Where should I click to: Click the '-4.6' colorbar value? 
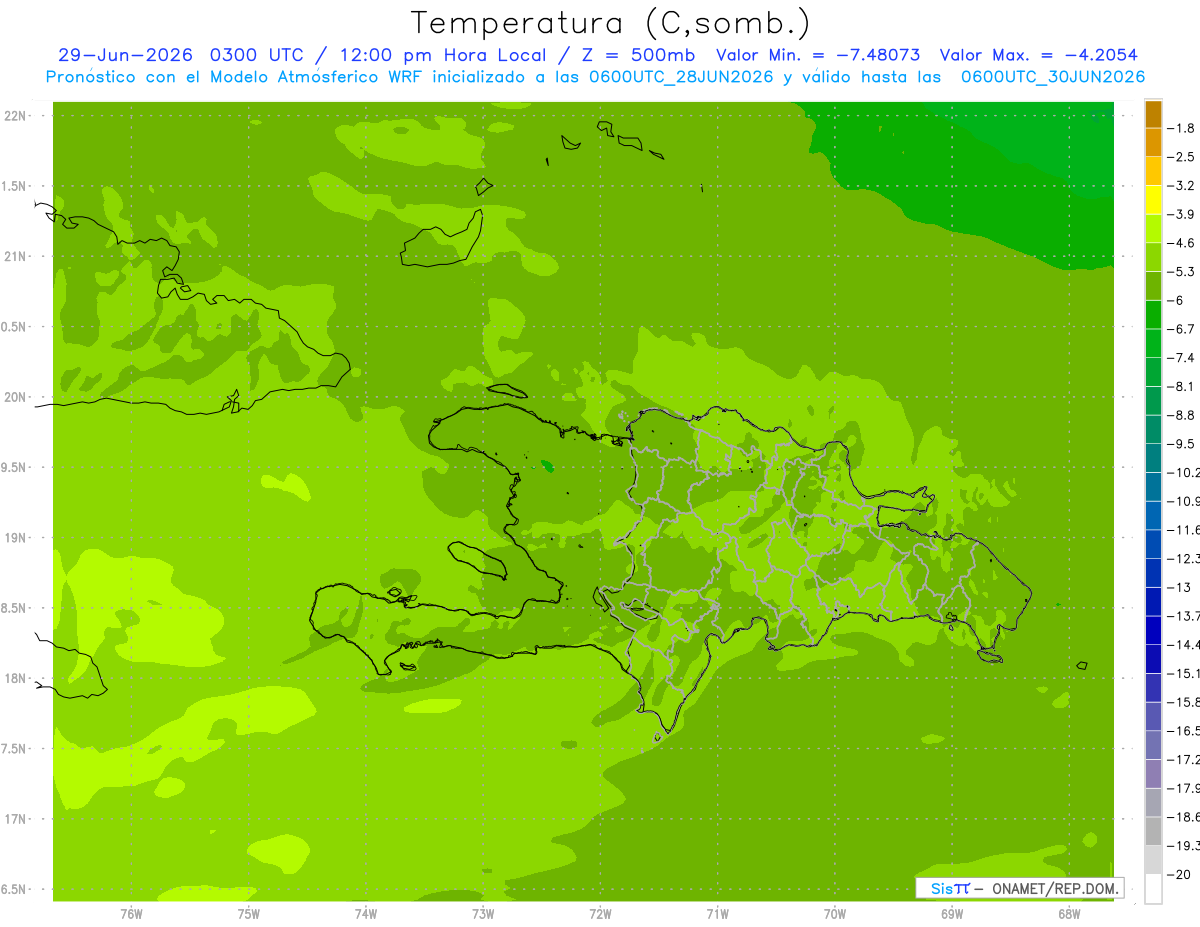click(x=1182, y=243)
